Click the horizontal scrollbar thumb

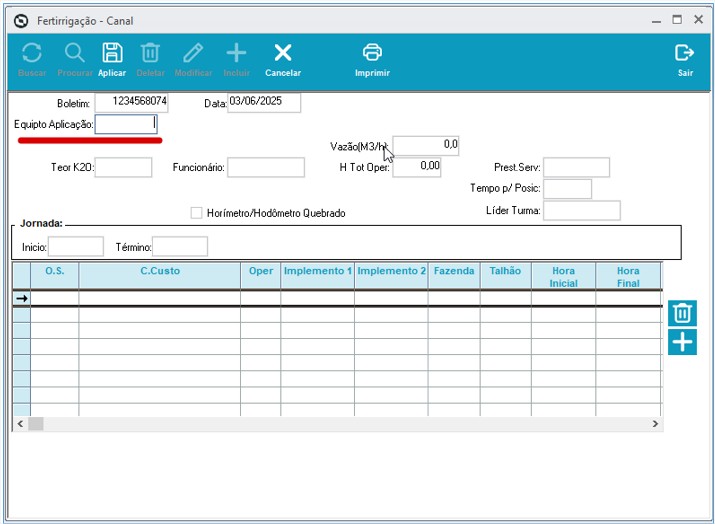click(36, 424)
